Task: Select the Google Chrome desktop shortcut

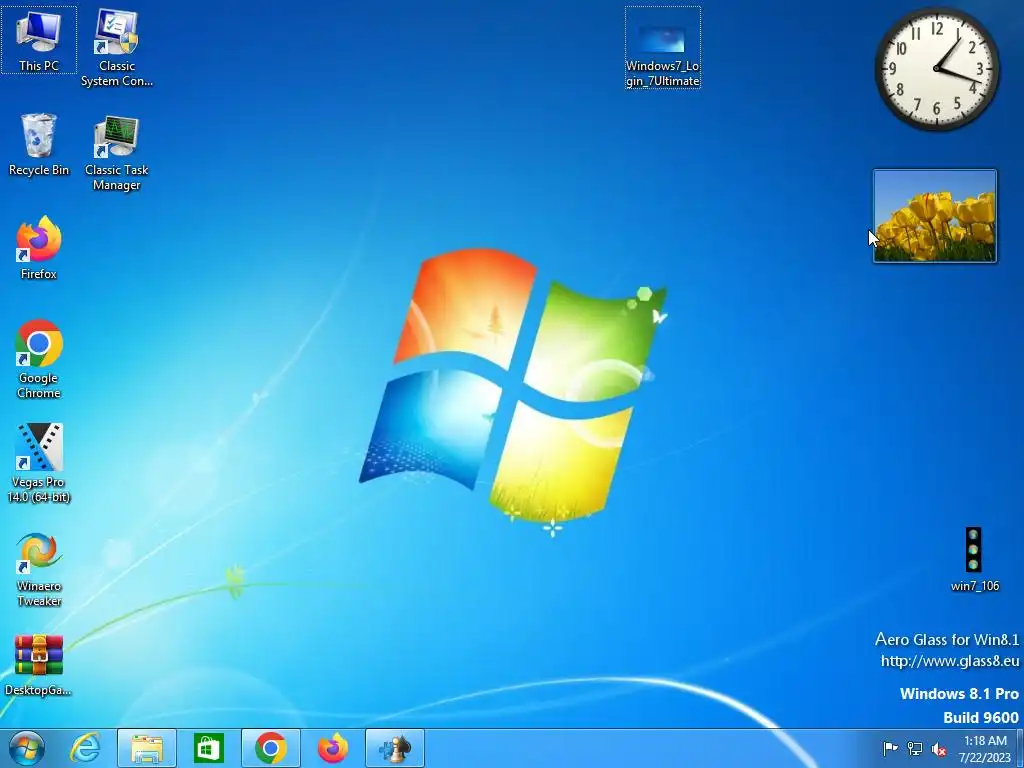Action: tap(39, 359)
